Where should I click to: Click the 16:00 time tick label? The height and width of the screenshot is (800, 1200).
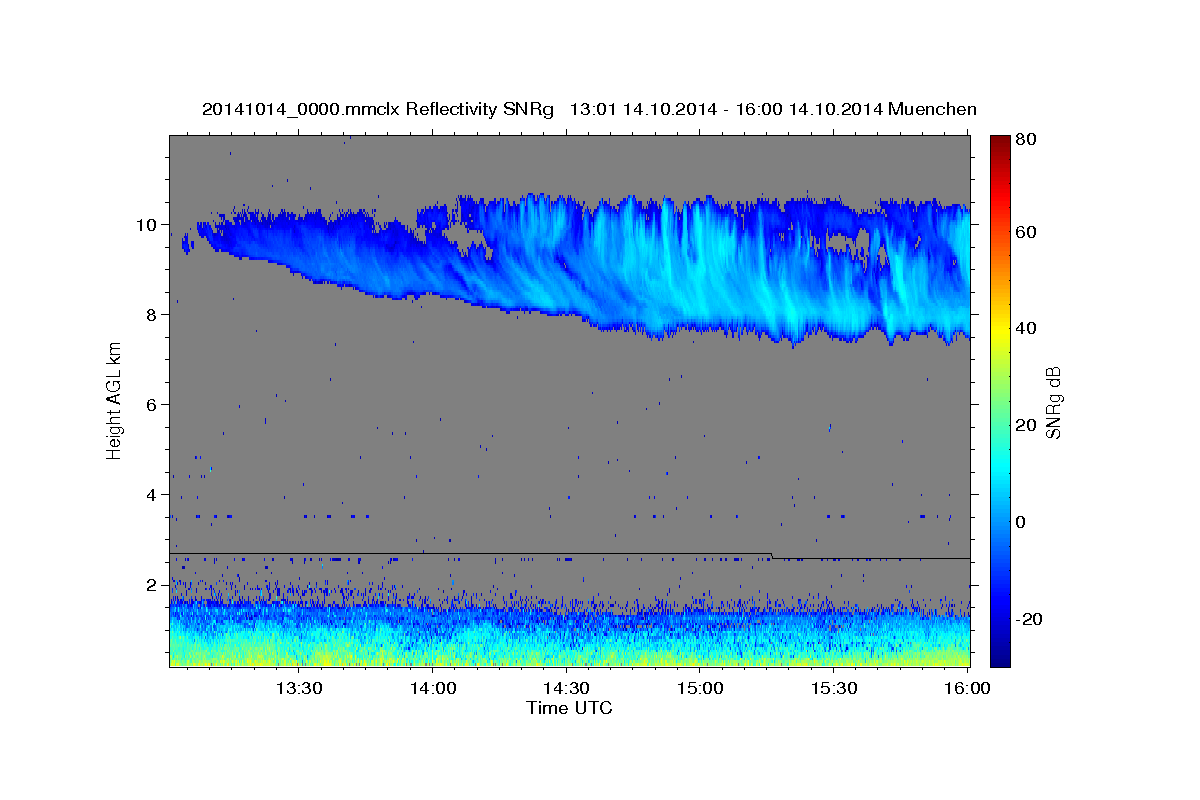pyautogui.click(x=967, y=689)
